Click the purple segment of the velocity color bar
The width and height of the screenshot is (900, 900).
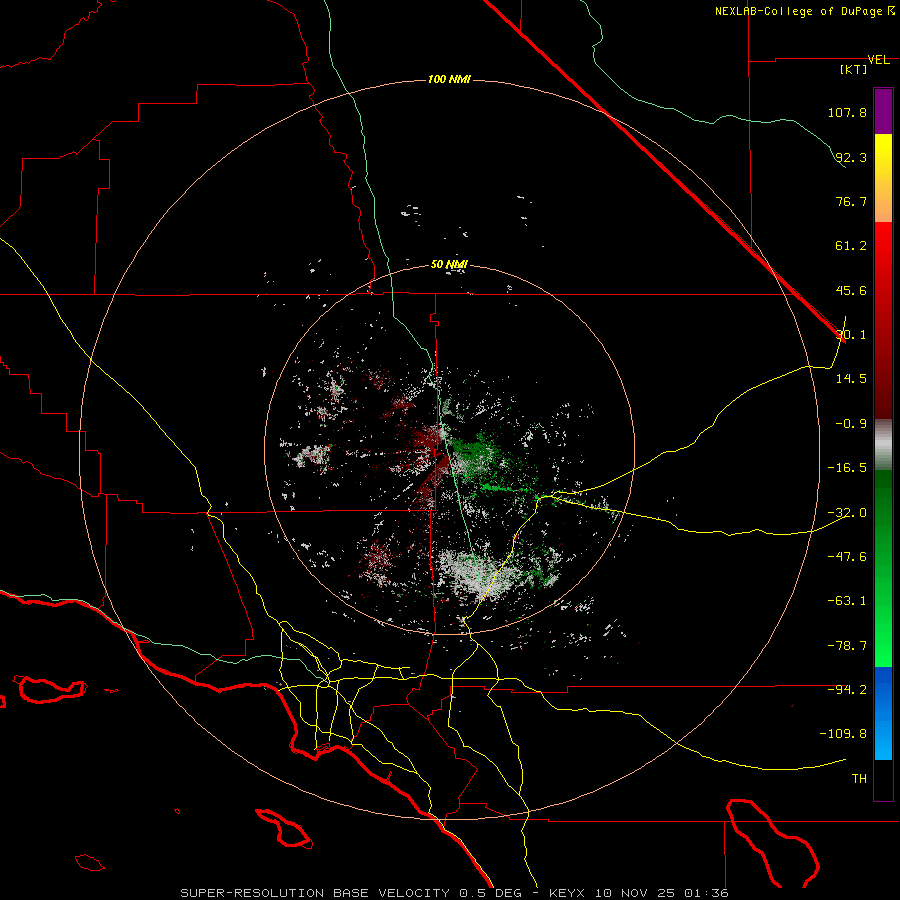coord(883,111)
